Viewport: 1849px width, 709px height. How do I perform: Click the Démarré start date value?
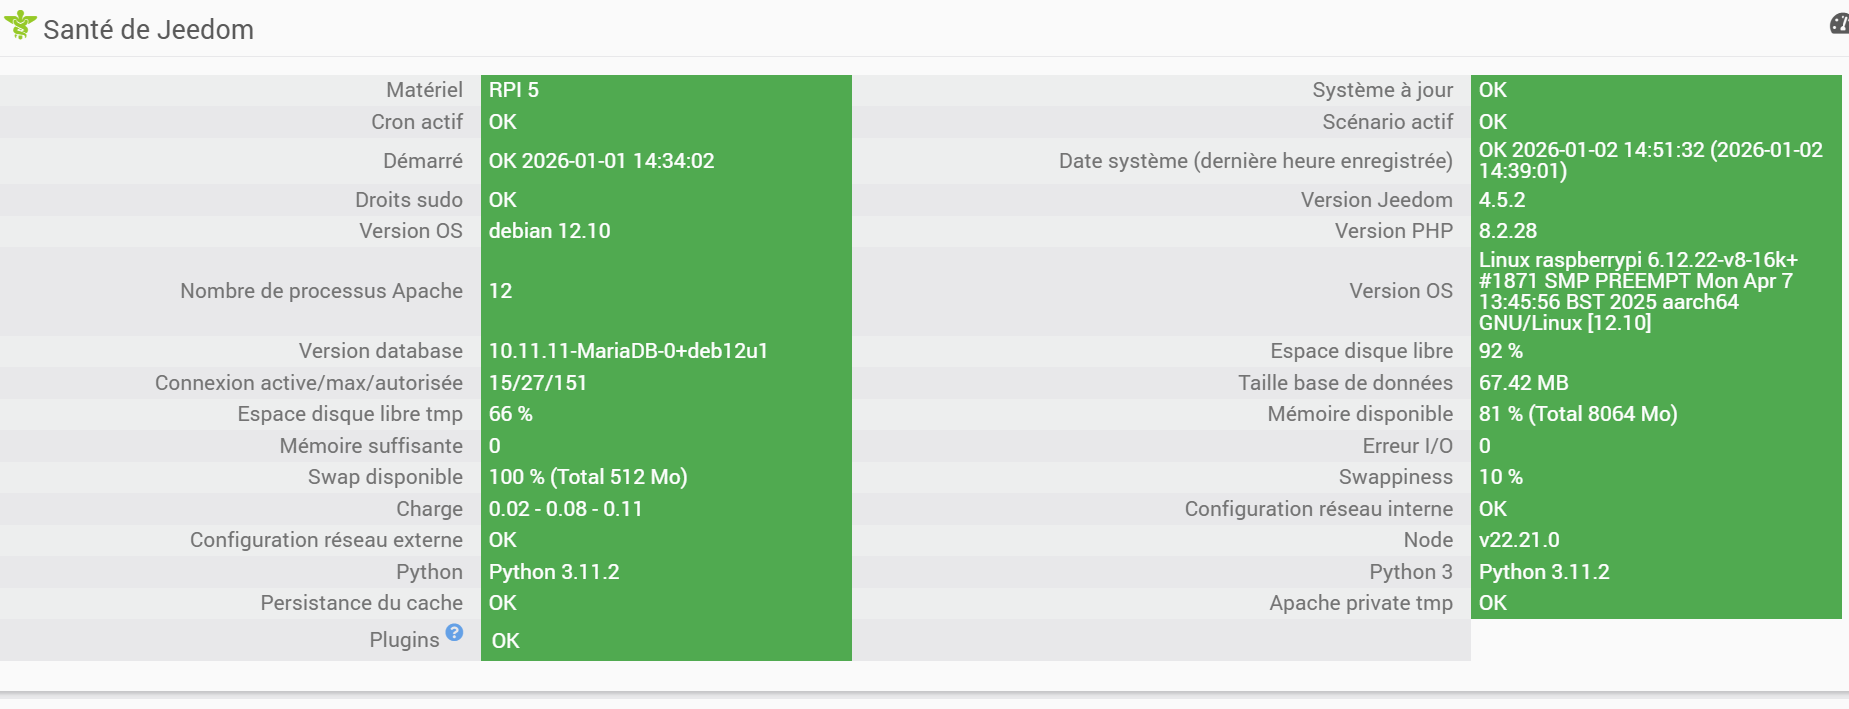(x=601, y=161)
